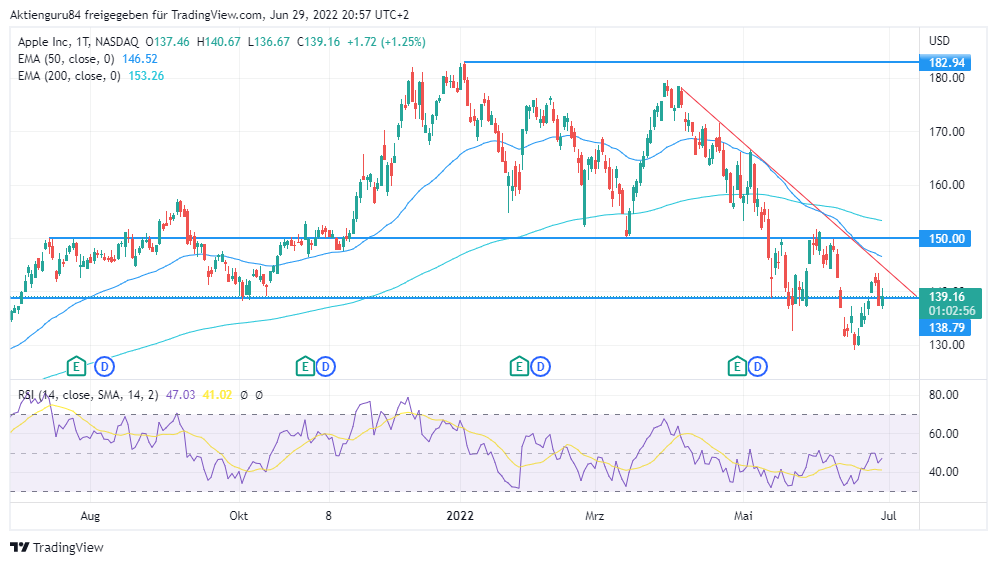Screen dimensions: 997x565
Task: Click the current price 139.16 label
Action: click(x=947, y=297)
